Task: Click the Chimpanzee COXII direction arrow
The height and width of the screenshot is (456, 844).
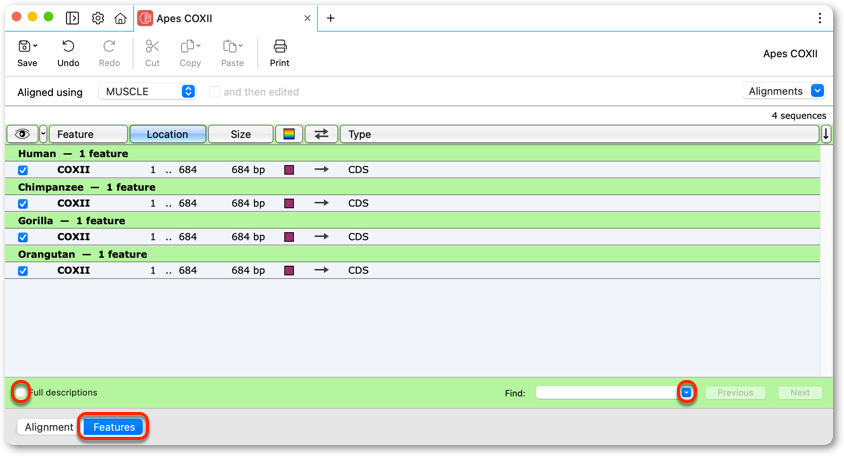Action: (321, 203)
